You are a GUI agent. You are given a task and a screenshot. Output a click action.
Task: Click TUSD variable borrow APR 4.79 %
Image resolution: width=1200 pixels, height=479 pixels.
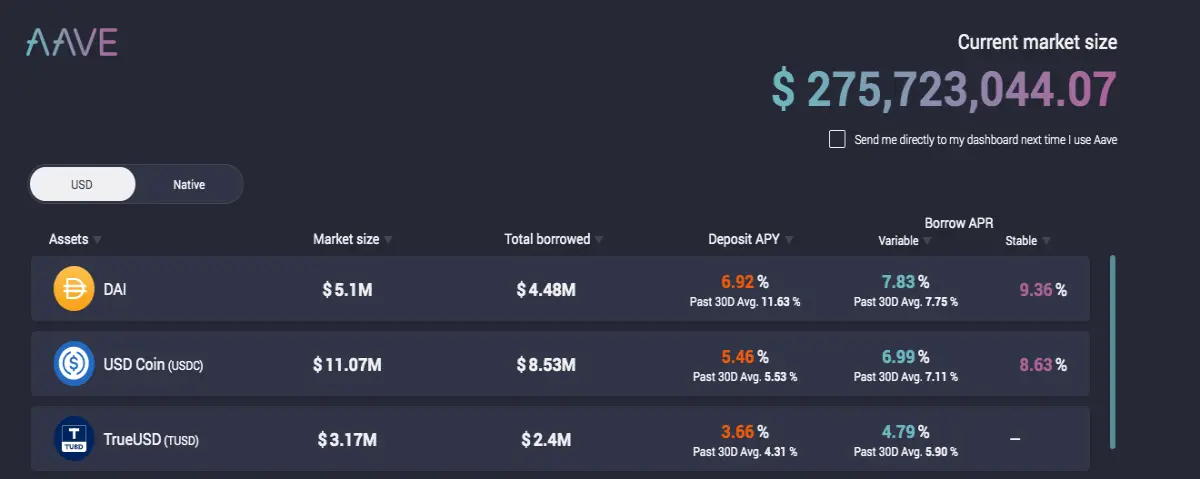(905, 432)
